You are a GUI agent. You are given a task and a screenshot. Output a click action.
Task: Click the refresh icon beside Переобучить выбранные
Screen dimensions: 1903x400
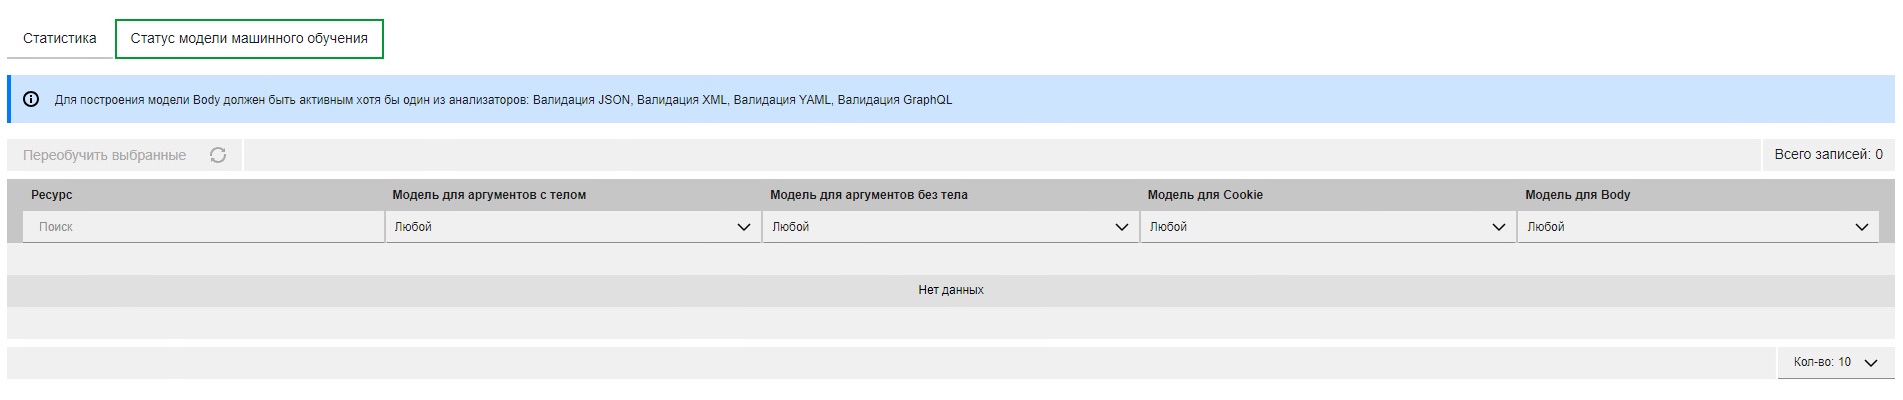pyautogui.click(x=218, y=155)
